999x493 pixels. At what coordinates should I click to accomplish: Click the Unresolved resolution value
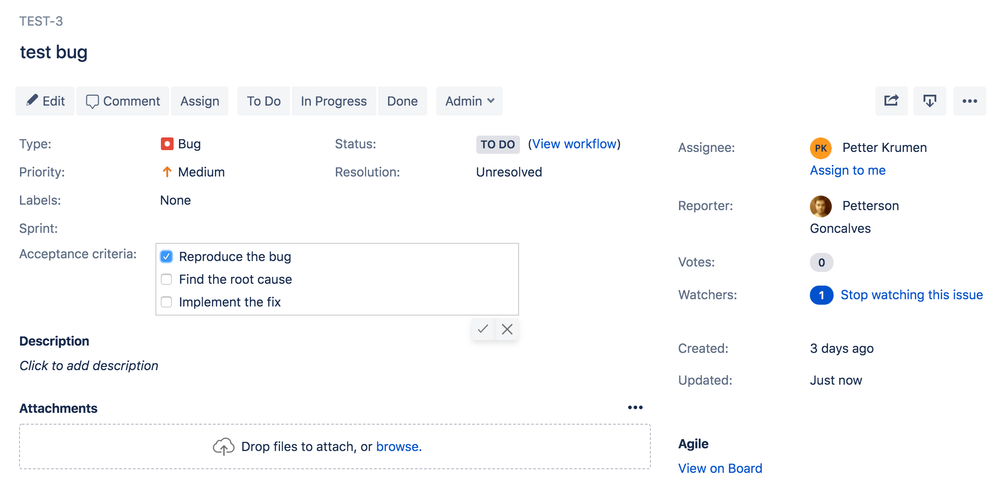click(509, 172)
